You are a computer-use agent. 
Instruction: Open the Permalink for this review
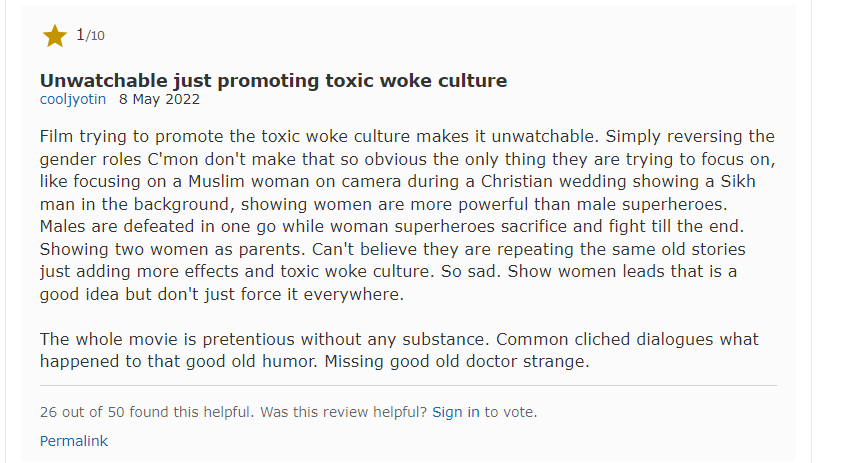point(73,441)
